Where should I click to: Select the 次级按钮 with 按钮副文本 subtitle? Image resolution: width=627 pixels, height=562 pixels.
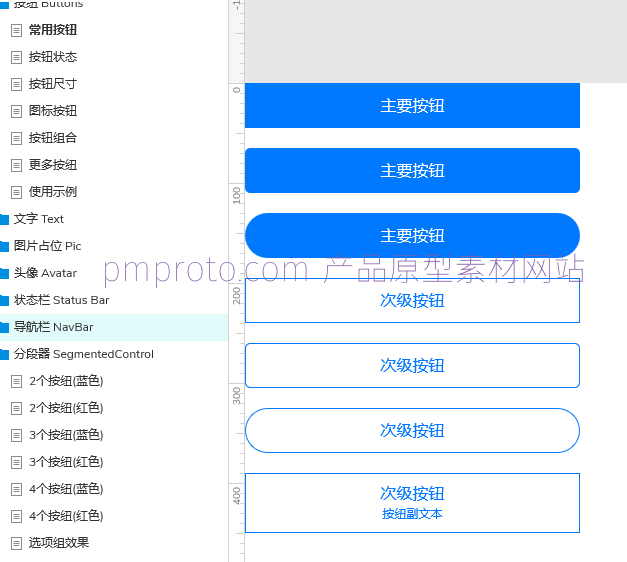coord(412,502)
